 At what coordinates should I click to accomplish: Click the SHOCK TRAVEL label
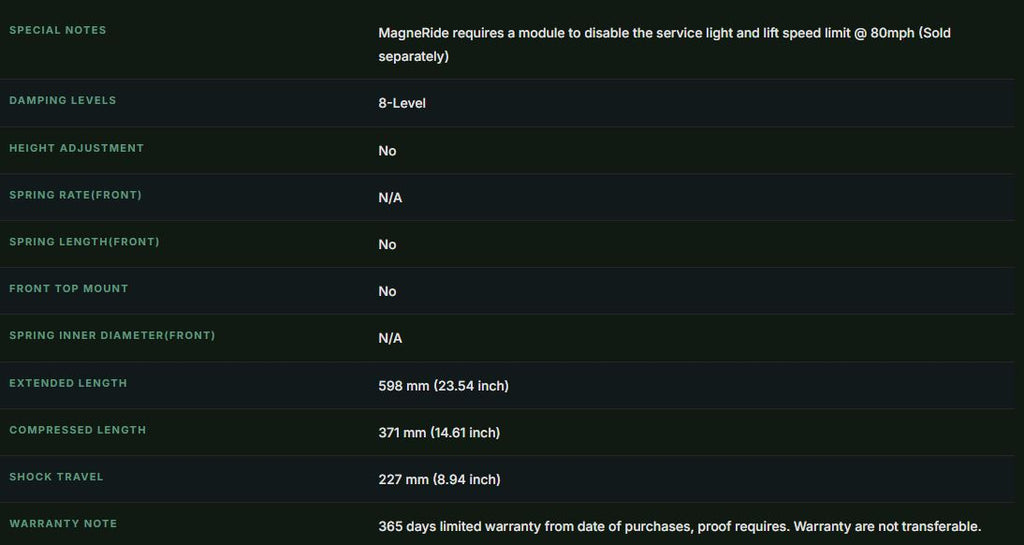tap(56, 477)
